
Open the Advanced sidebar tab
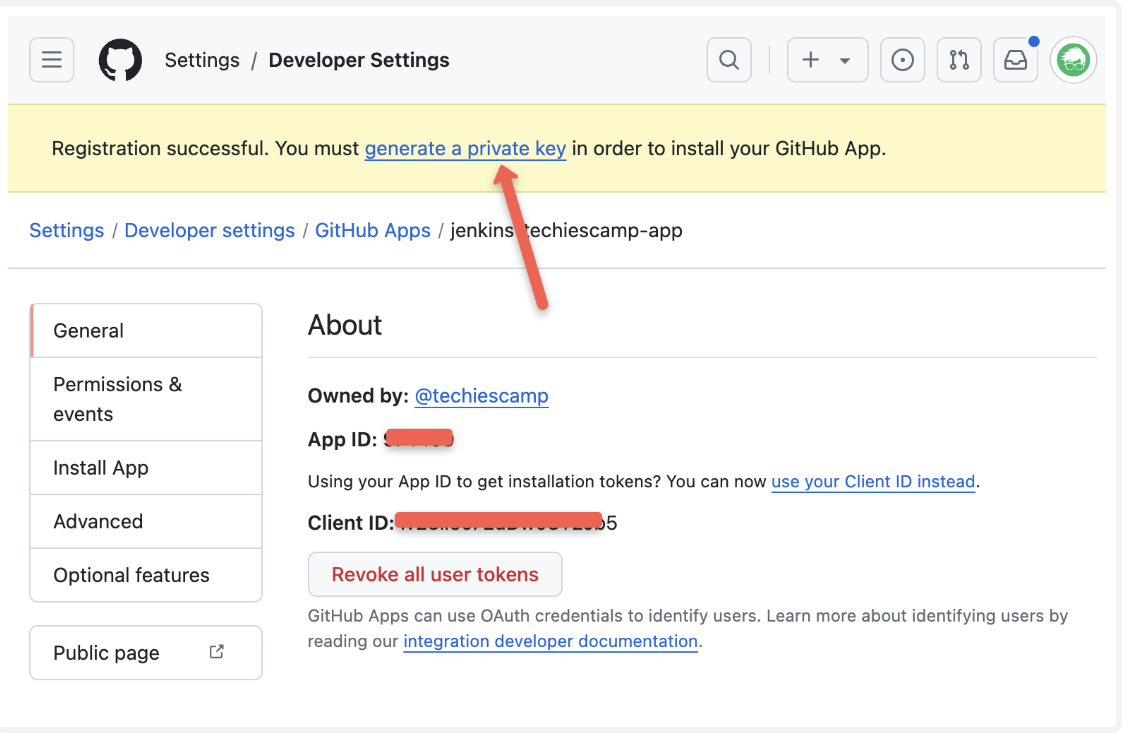coord(146,521)
